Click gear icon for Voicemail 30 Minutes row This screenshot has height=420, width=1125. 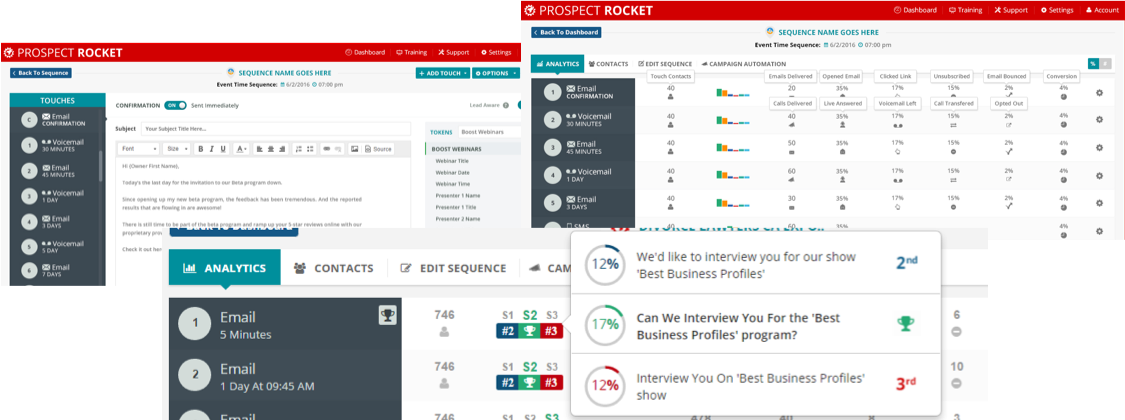coord(1099,120)
